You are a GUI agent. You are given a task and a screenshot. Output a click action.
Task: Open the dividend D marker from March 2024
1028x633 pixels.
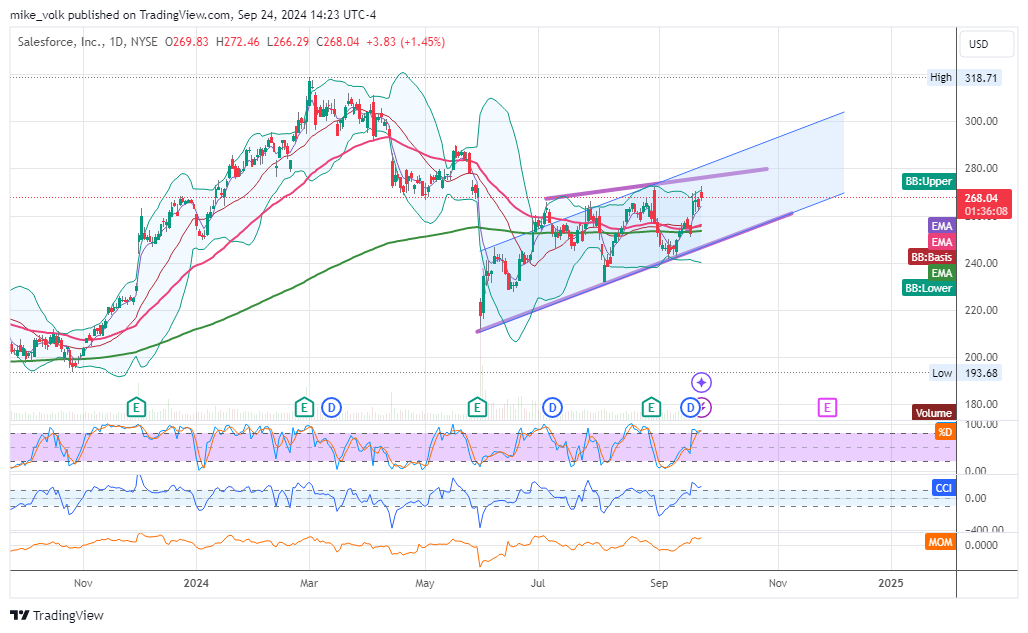[x=331, y=408]
